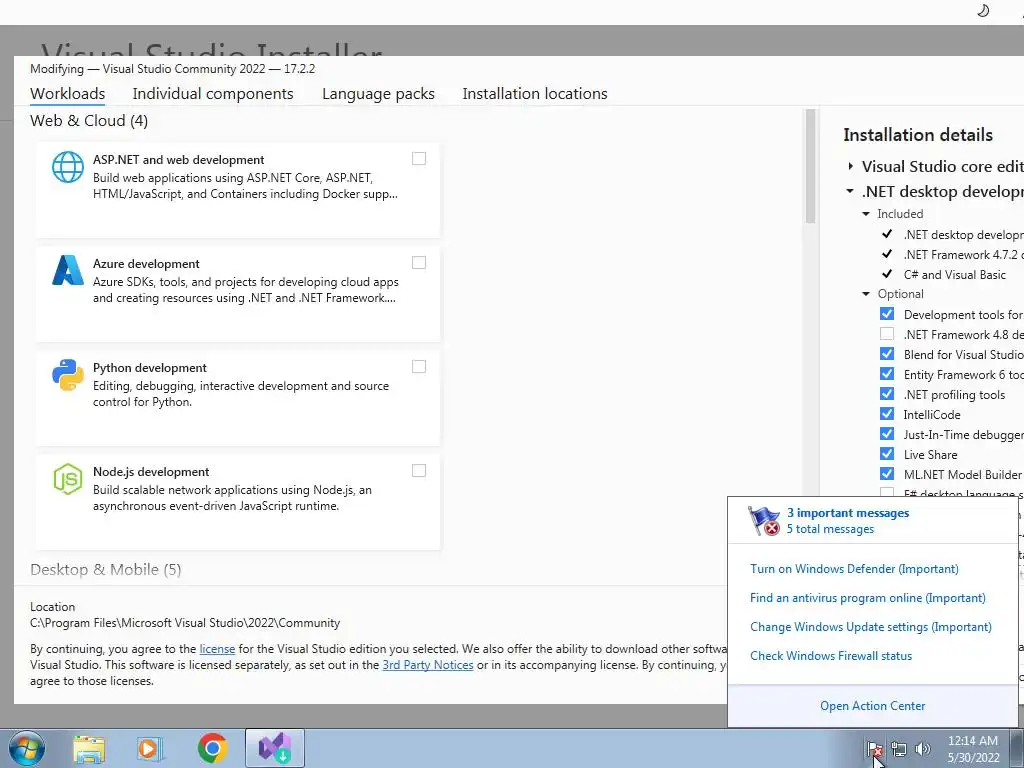Image resolution: width=1024 pixels, height=768 pixels.
Task: Click the moon icon at the top right
Action: [x=983, y=10]
